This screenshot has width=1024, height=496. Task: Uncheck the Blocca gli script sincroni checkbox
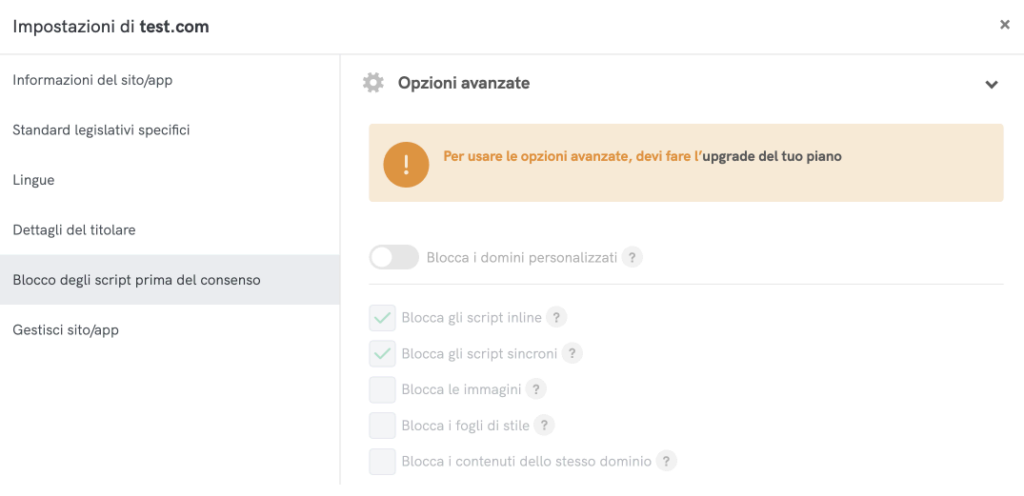point(382,354)
